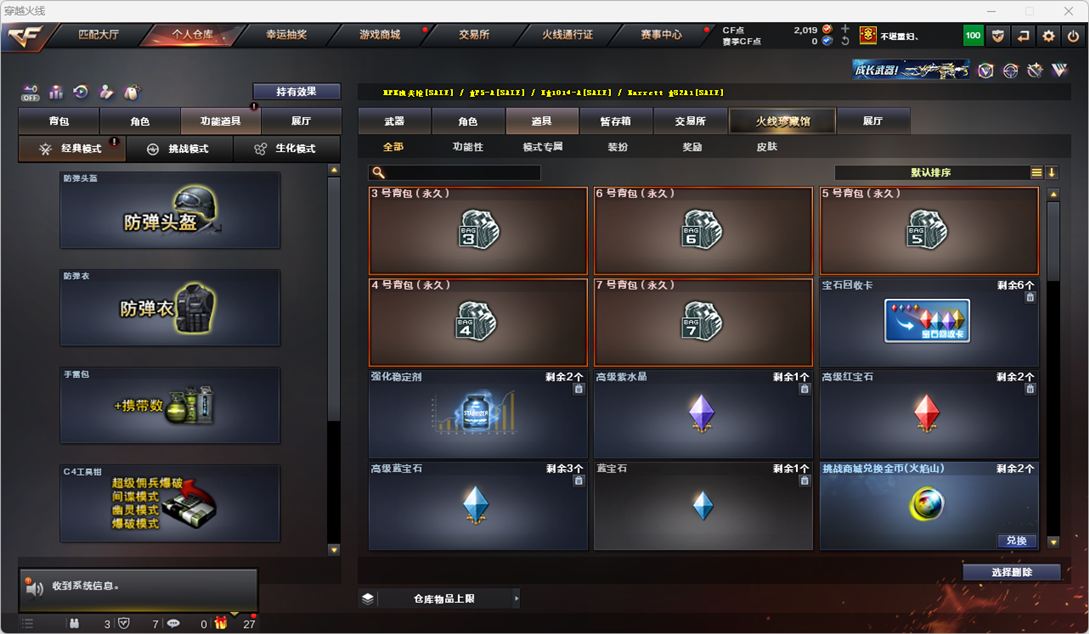
Task: Click the 选择删除 button
Action: tap(1012, 572)
